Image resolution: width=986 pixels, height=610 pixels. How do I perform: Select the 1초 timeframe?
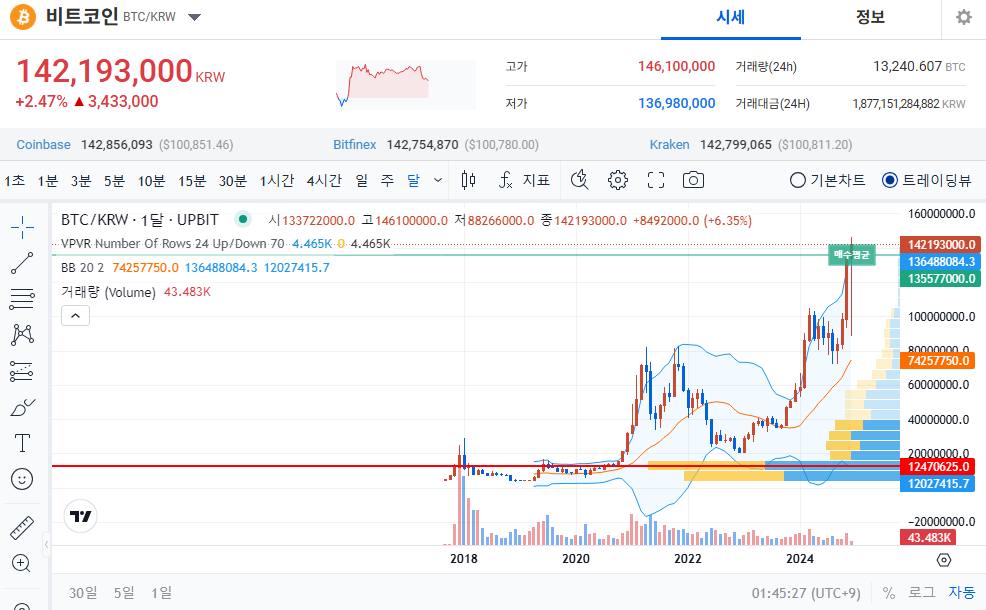pyautogui.click(x=14, y=181)
